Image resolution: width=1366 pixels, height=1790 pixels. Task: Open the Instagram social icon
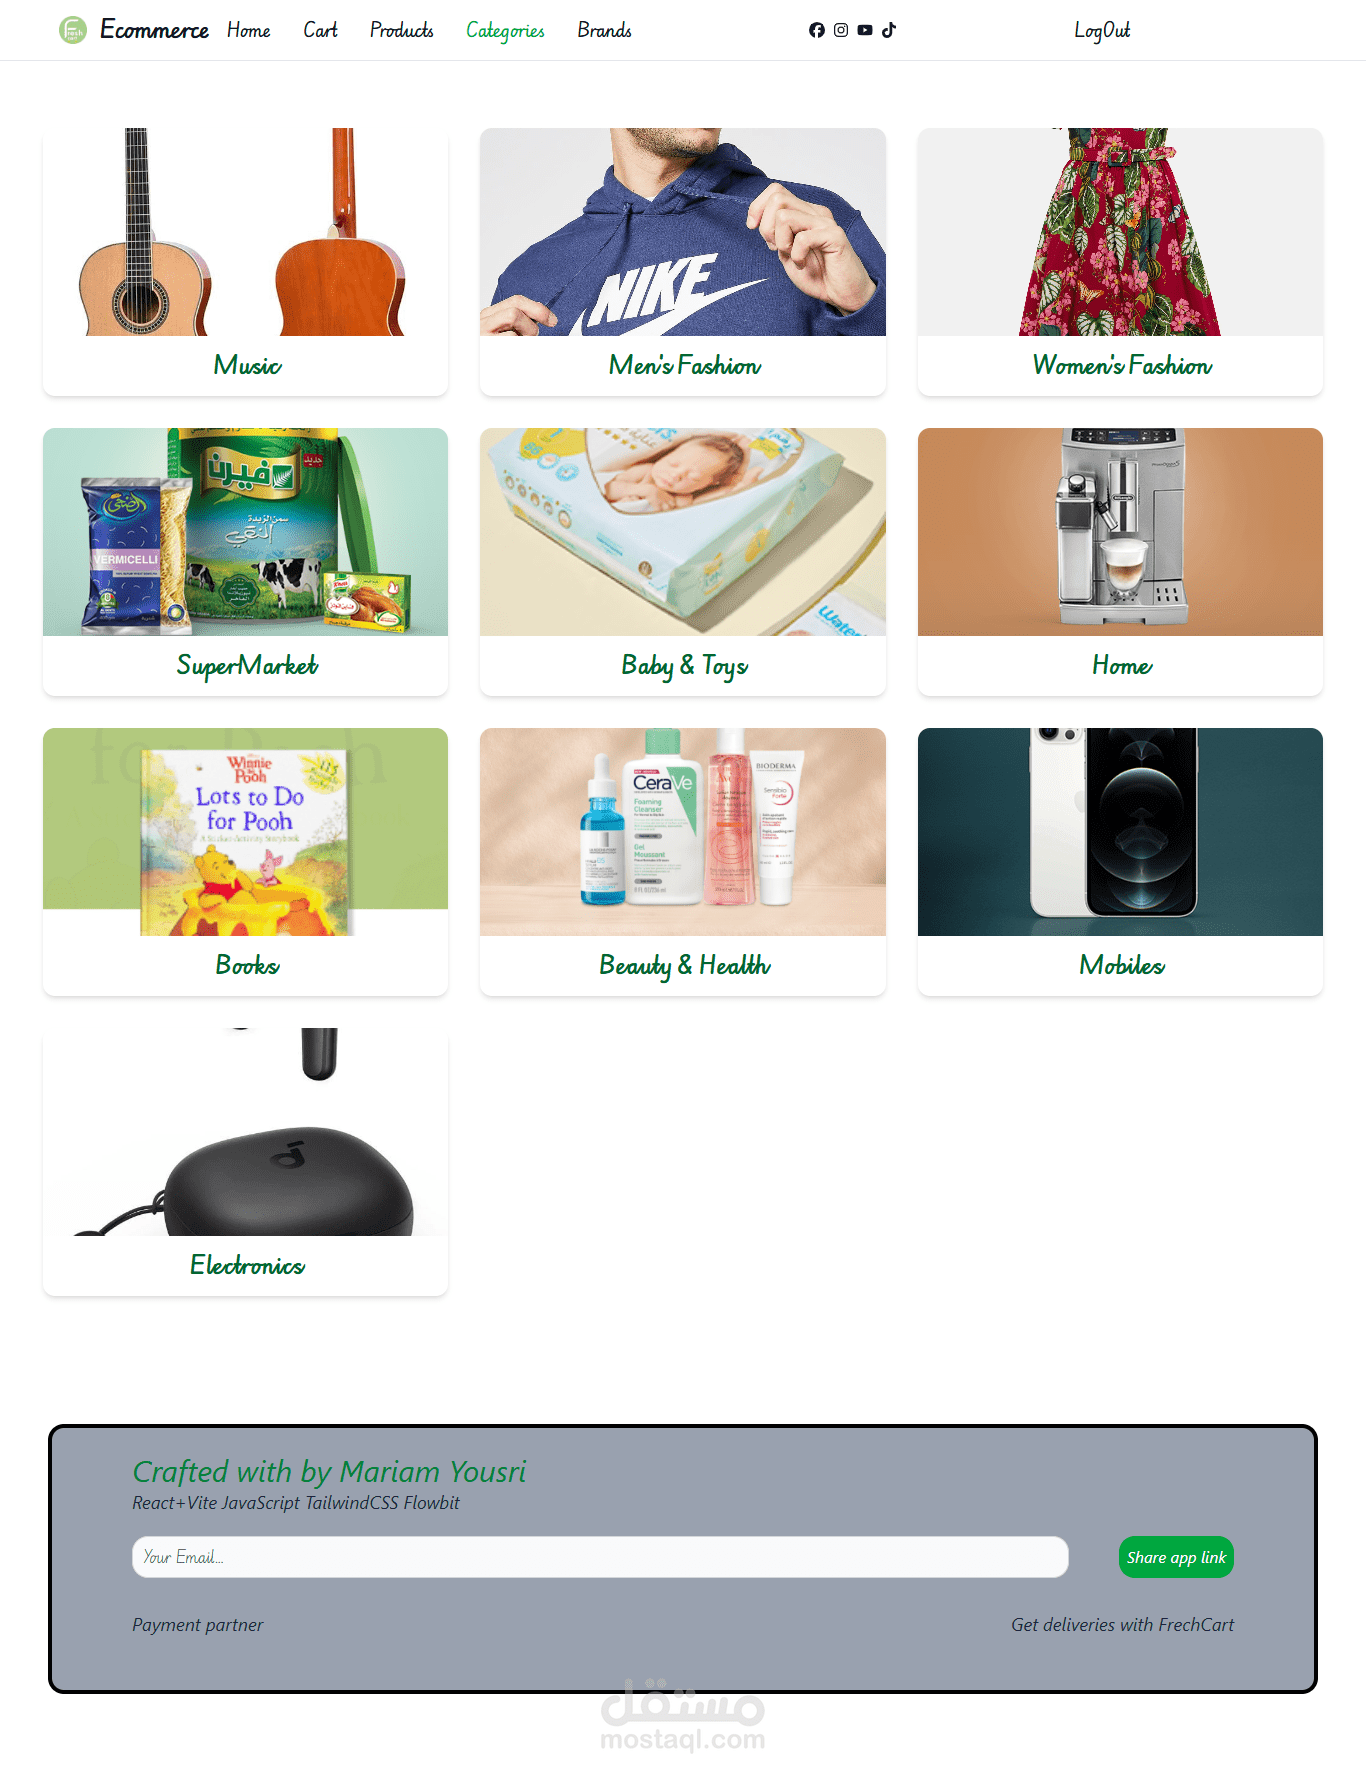point(841,30)
